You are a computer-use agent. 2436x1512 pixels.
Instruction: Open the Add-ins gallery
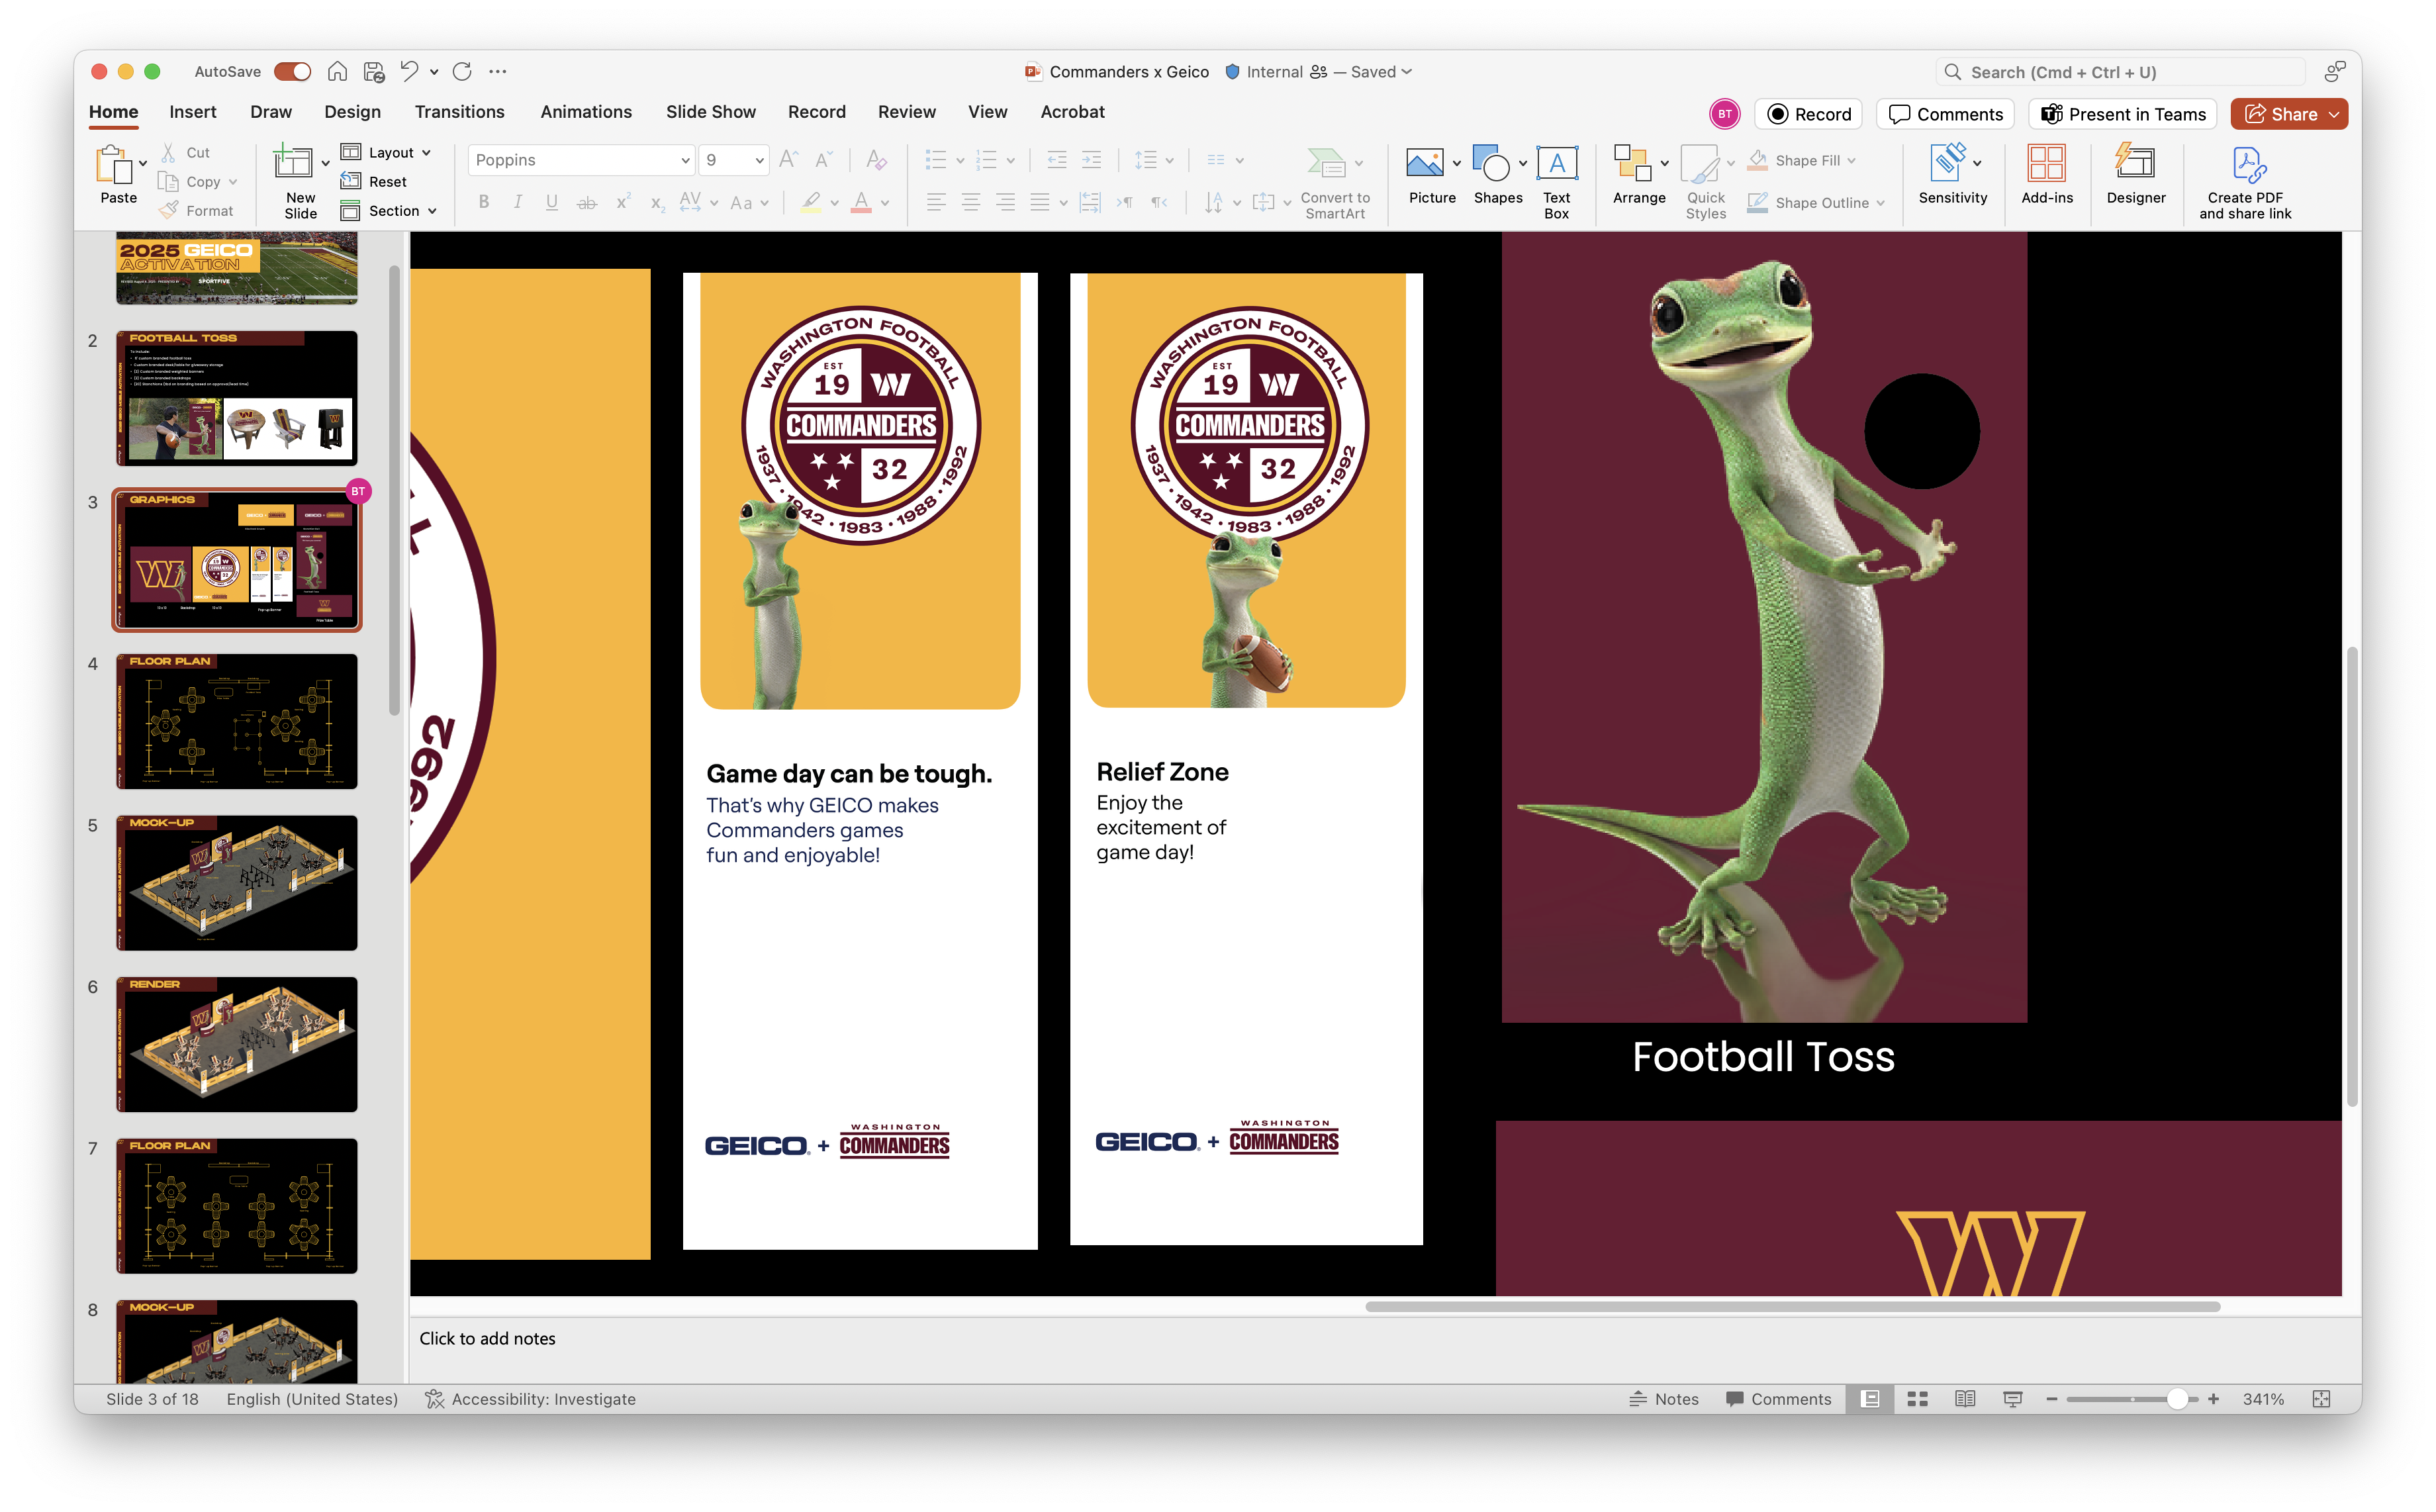point(2047,176)
